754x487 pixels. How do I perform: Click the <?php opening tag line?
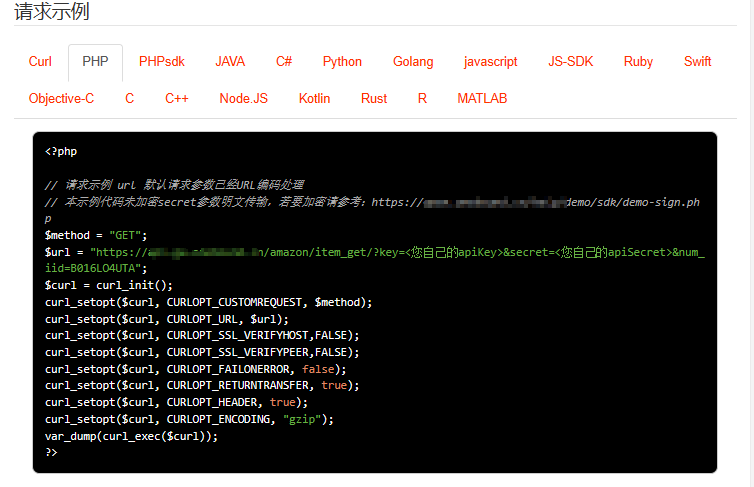(61, 151)
